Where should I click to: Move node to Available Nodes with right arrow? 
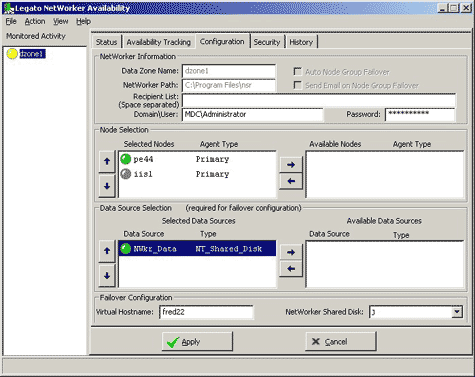point(291,165)
